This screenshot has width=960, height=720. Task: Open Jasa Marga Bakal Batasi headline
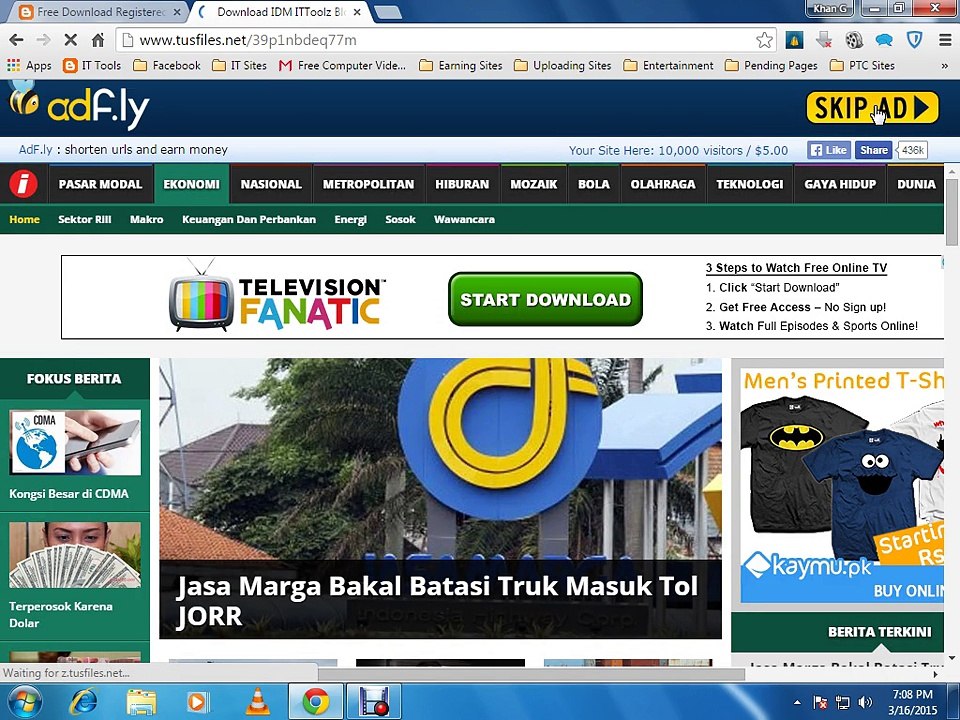coord(437,601)
